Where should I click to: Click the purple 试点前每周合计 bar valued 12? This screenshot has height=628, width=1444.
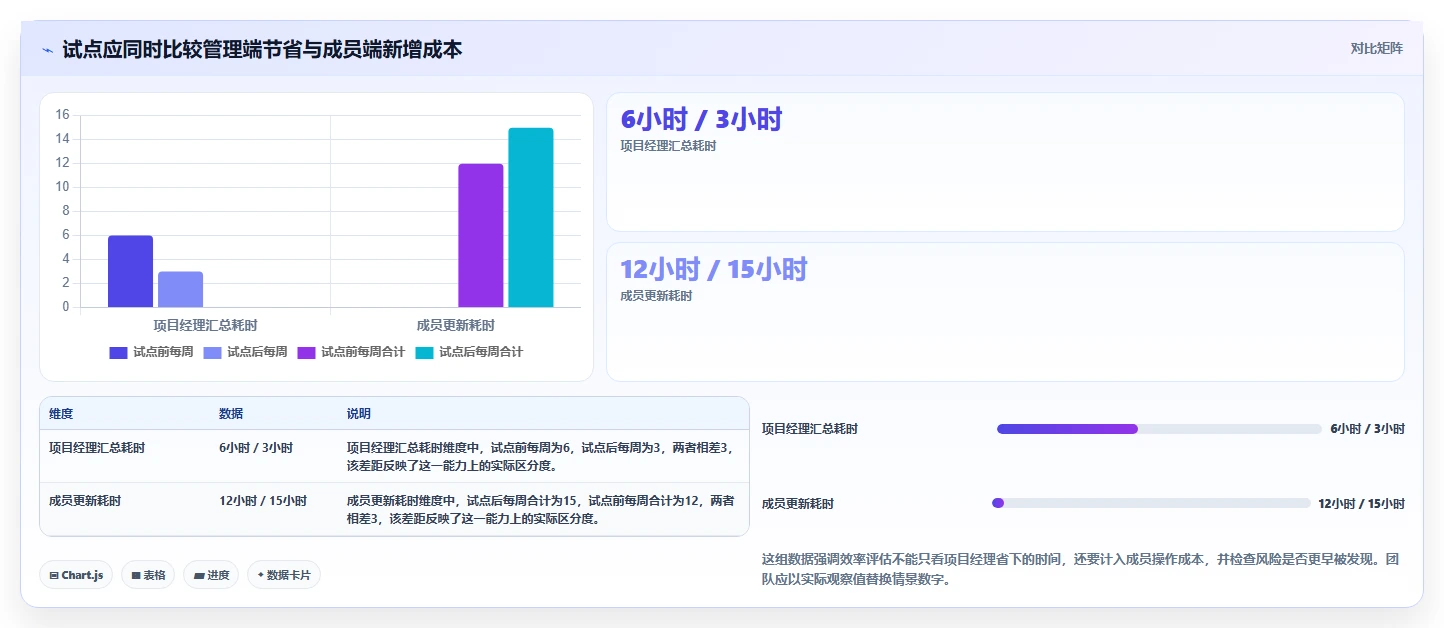click(481, 235)
